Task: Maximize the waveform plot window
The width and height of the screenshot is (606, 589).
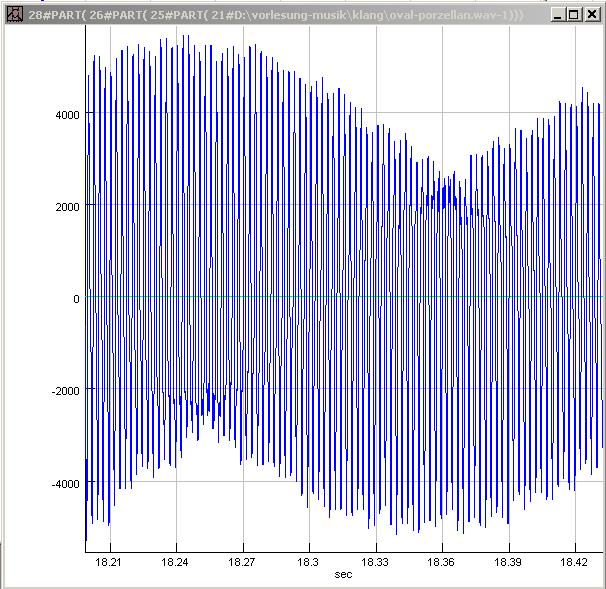Action: (x=574, y=15)
